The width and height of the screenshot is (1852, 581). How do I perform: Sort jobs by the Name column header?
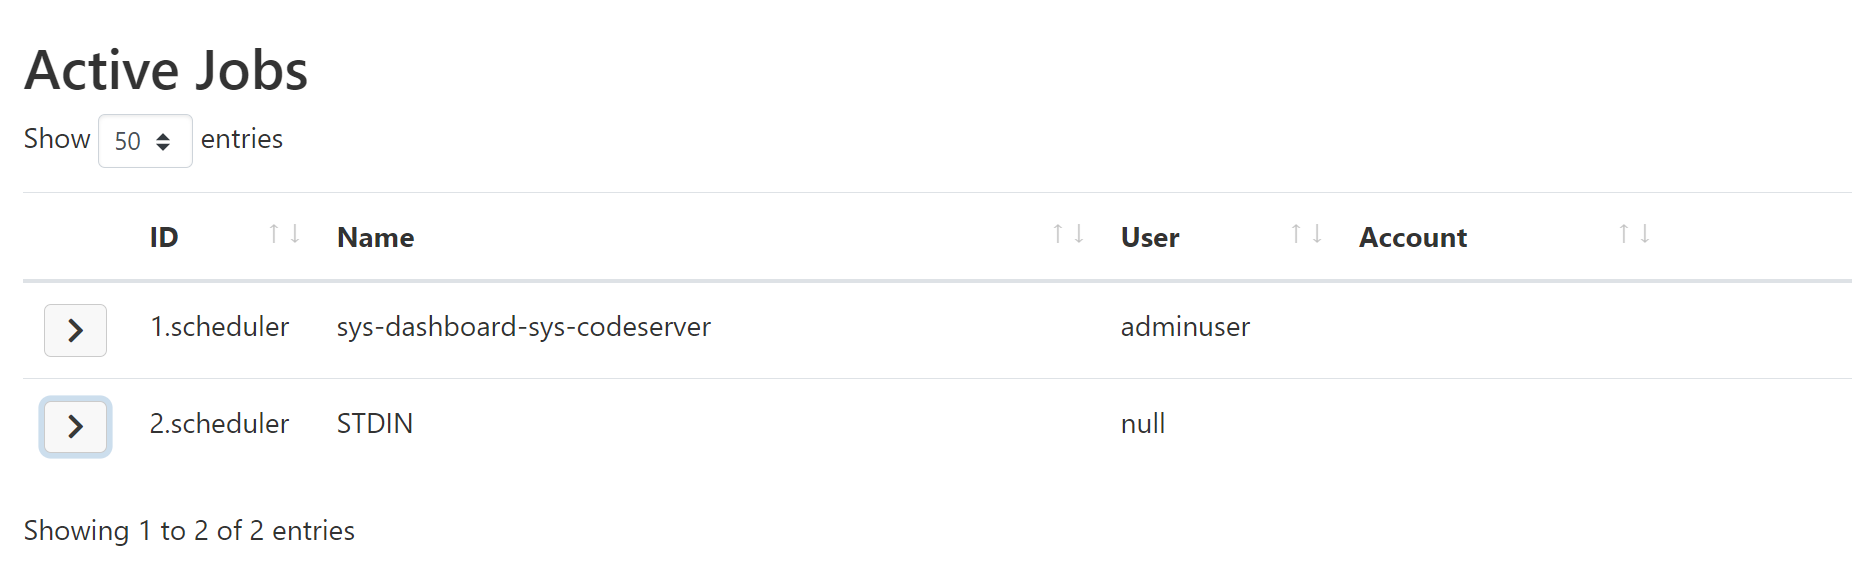click(x=375, y=237)
